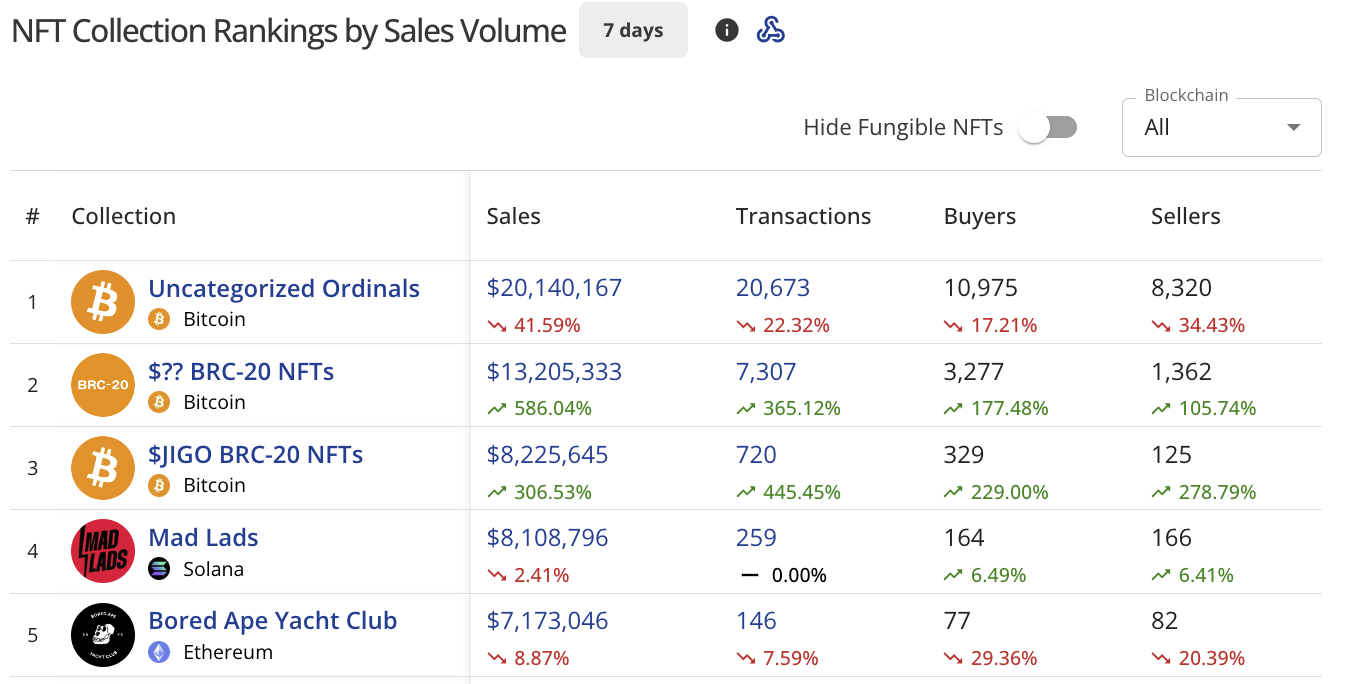Click the 259 transactions value
The height and width of the screenshot is (684, 1356).
756,537
